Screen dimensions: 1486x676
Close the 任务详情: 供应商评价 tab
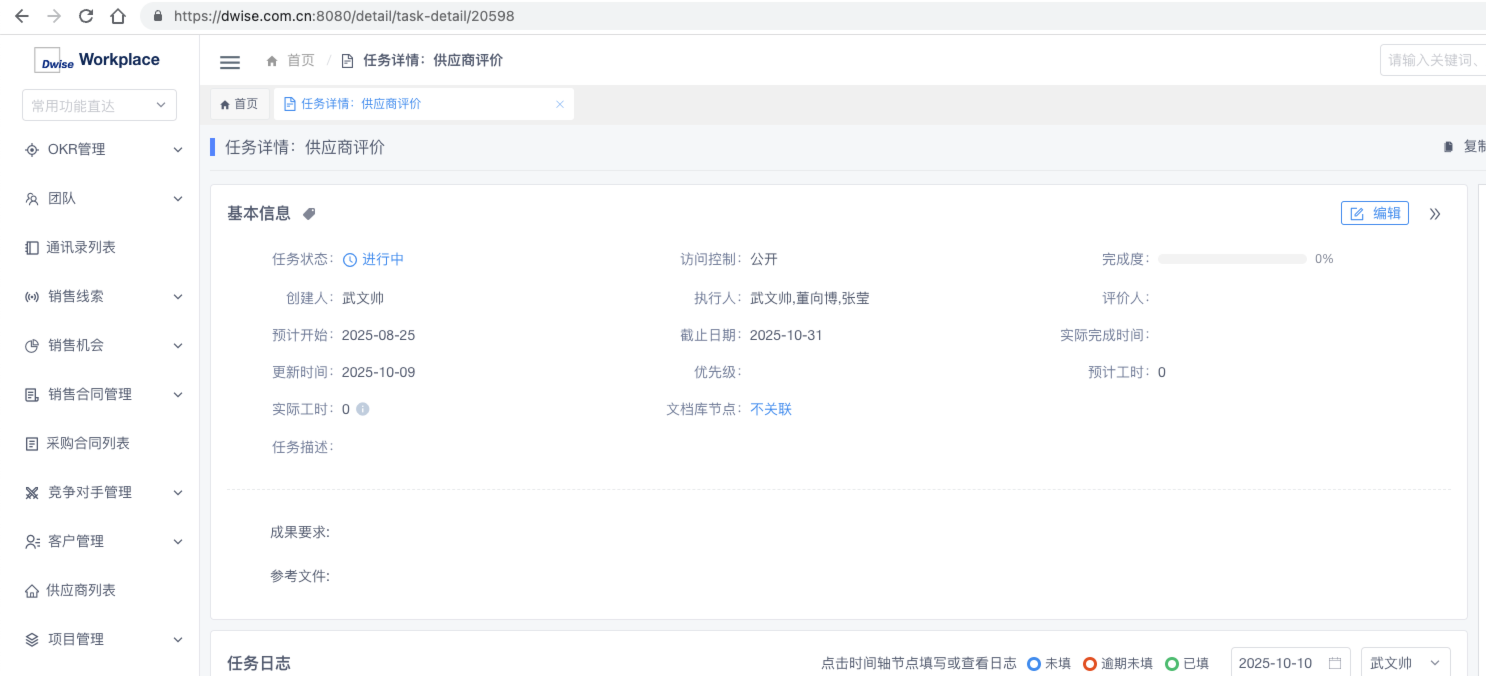(560, 104)
